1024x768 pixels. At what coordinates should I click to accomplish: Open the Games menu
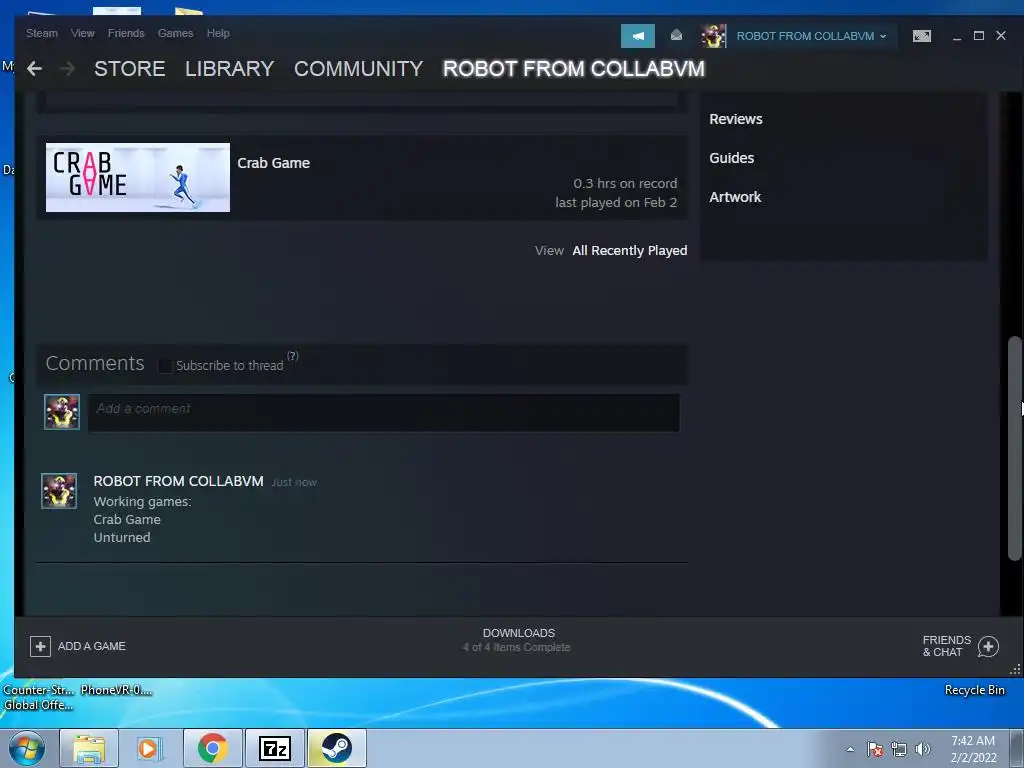176,33
